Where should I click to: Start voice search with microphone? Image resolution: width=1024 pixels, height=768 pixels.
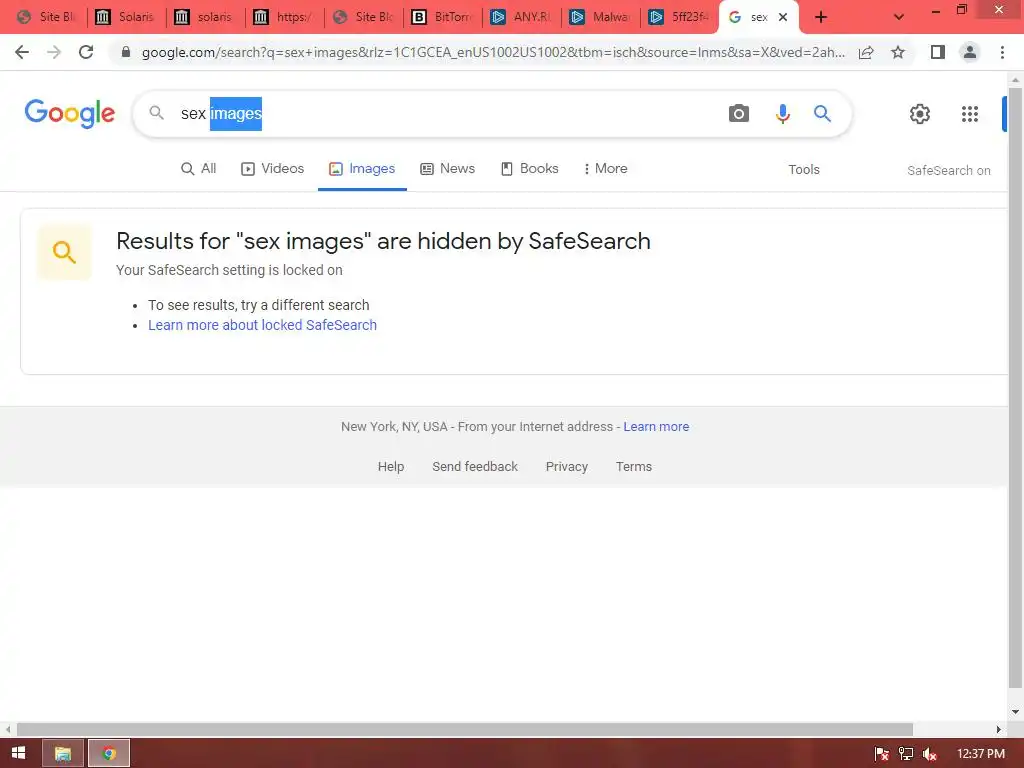(x=782, y=114)
